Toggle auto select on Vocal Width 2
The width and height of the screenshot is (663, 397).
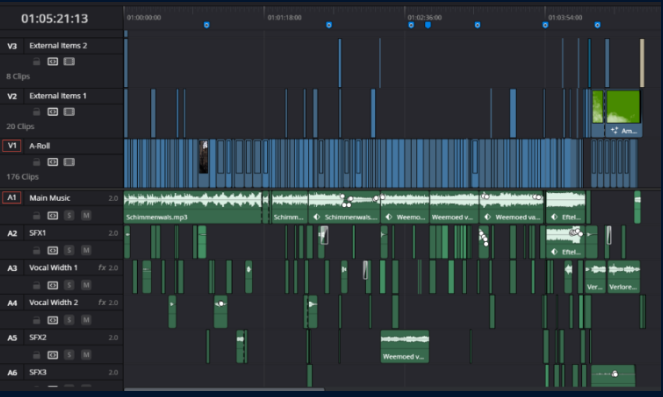pos(52,320)
